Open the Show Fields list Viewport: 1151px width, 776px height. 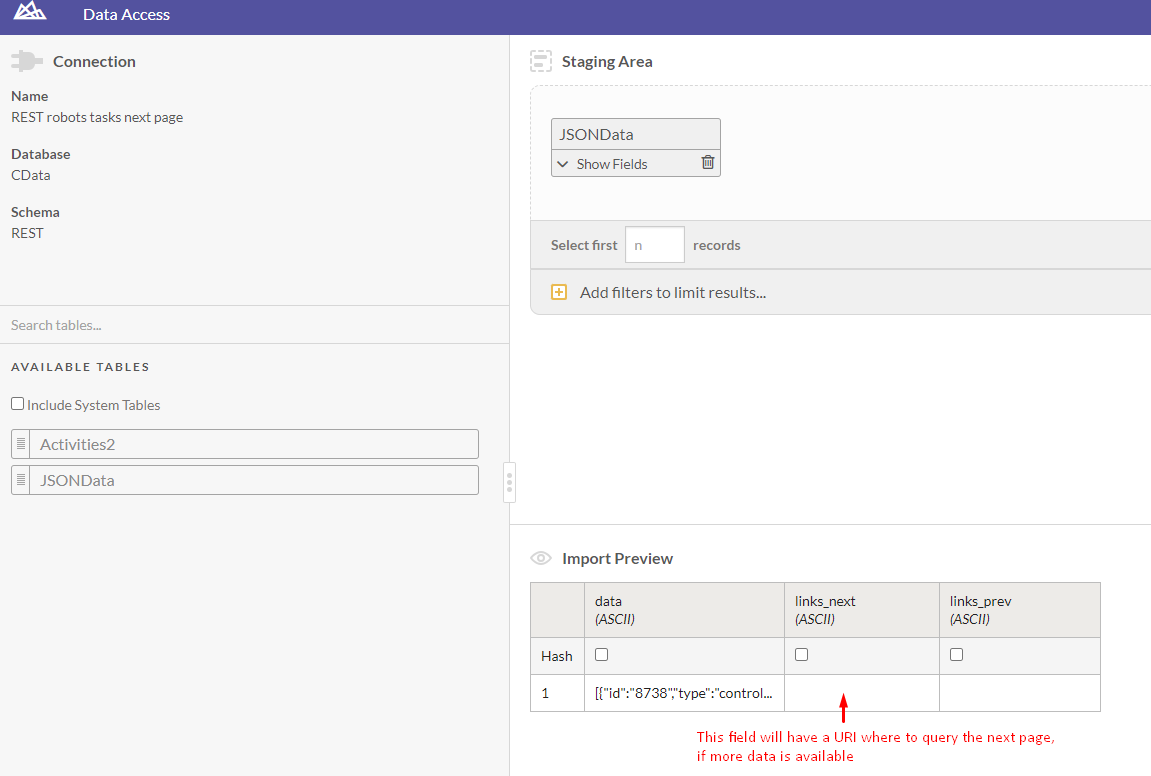pyautogui.click(x=610, y=162)
